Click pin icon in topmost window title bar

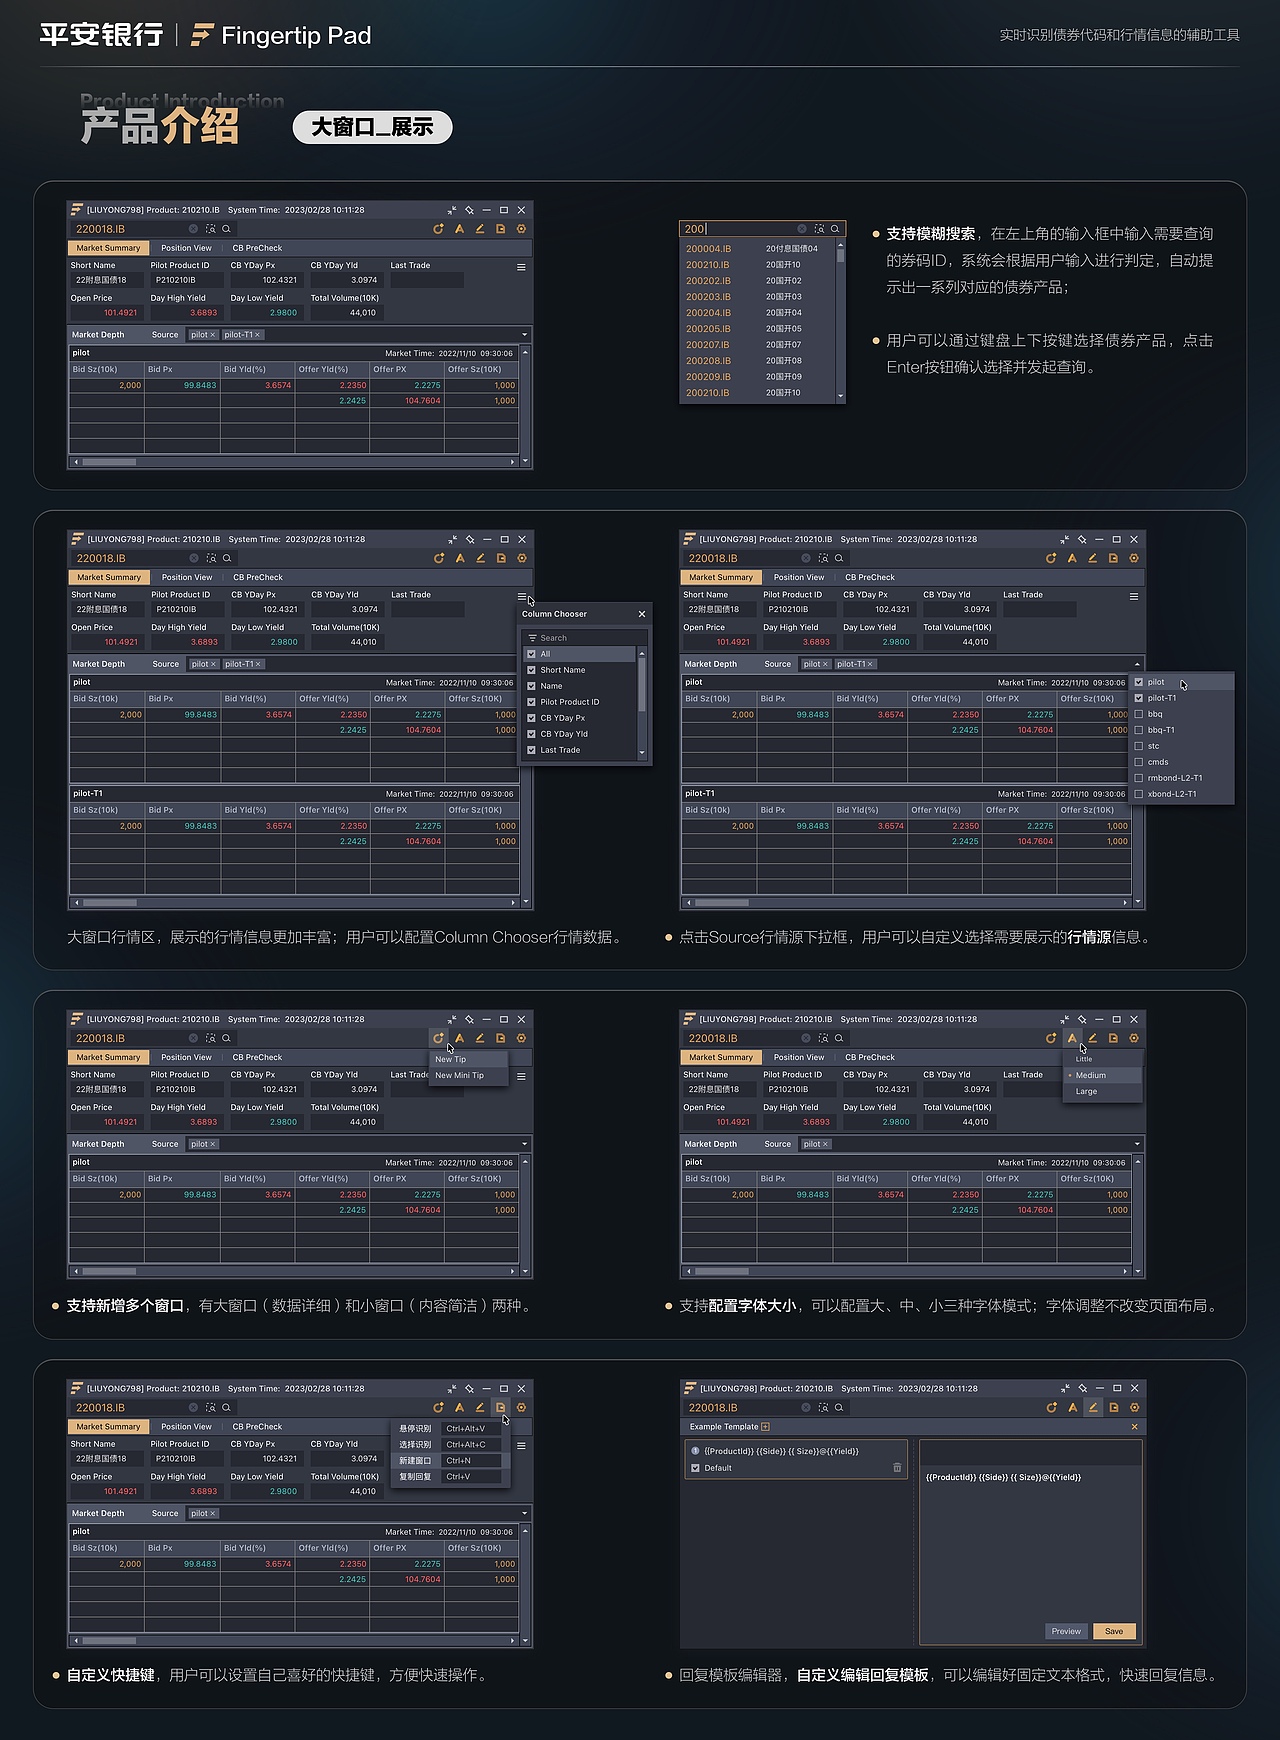pyautogui.click(x=469, y=210)
